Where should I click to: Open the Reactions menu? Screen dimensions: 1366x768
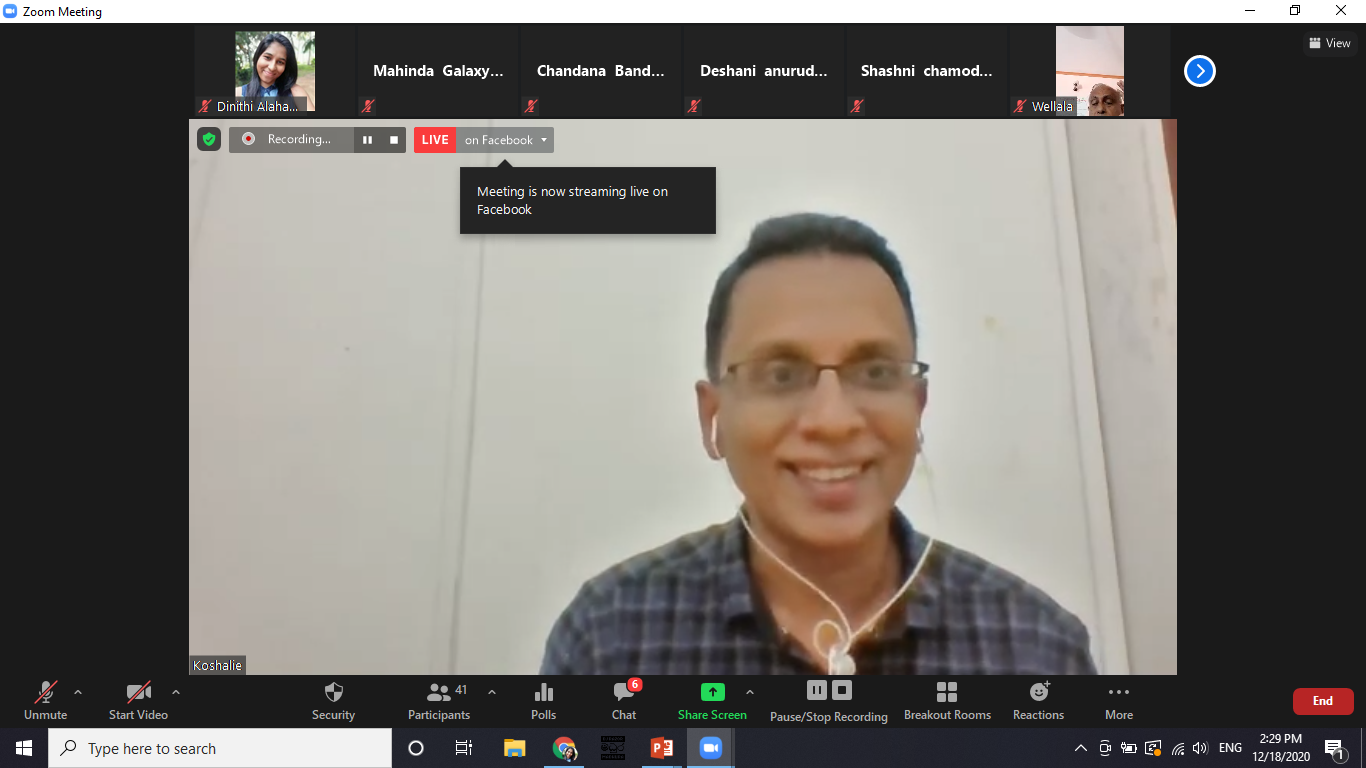[x=1038, y=700]
